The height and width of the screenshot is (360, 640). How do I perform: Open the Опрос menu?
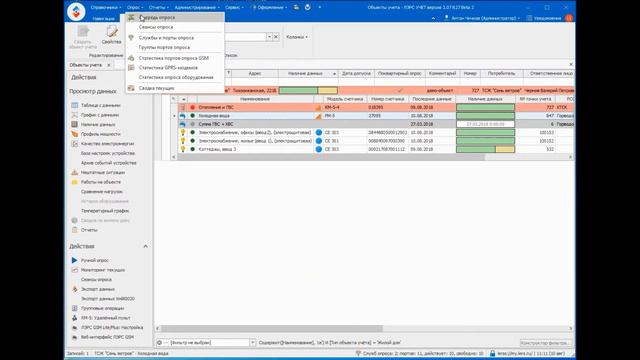pyautogui.click(x=135, y=7)
